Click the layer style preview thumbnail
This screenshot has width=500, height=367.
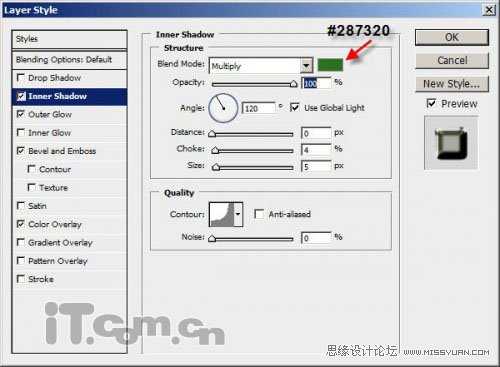[x=451, y=143]
